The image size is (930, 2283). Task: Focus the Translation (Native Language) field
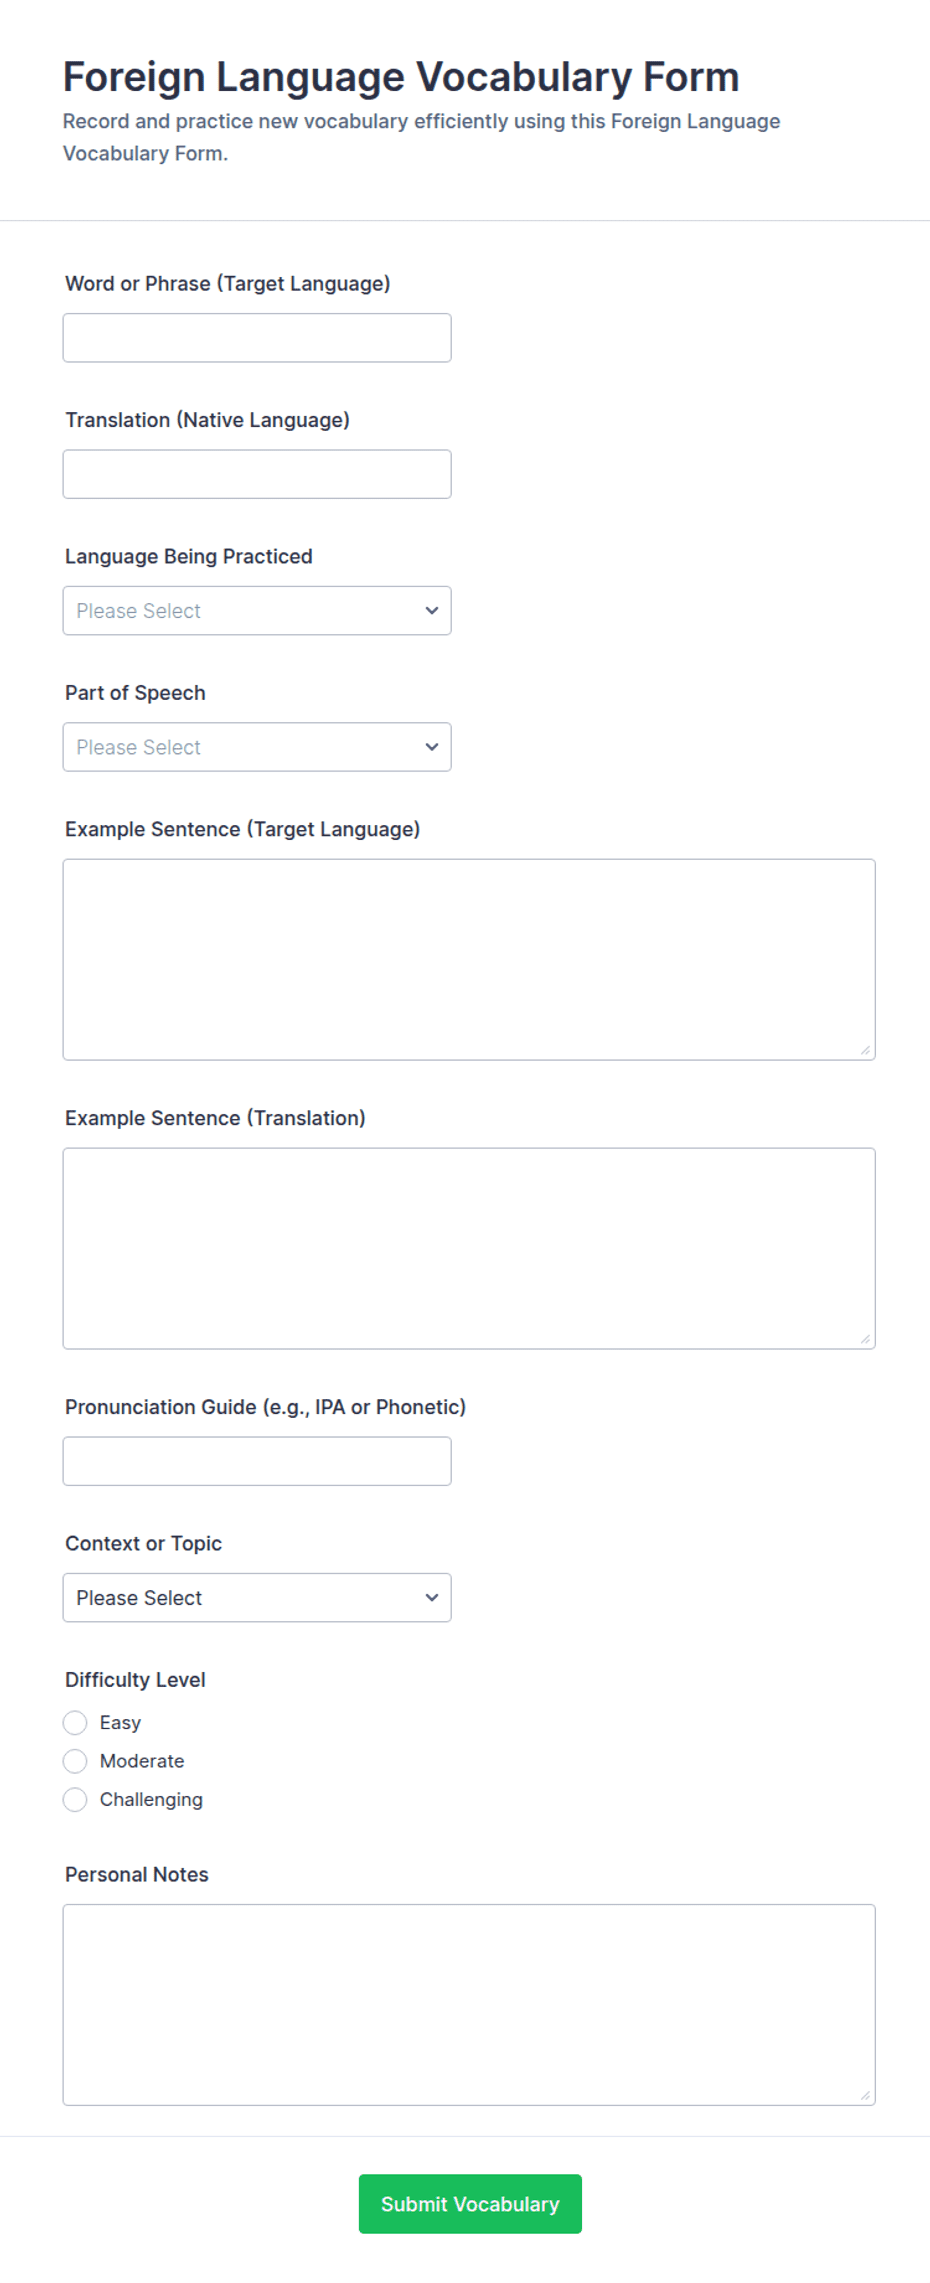click(257, 474)
